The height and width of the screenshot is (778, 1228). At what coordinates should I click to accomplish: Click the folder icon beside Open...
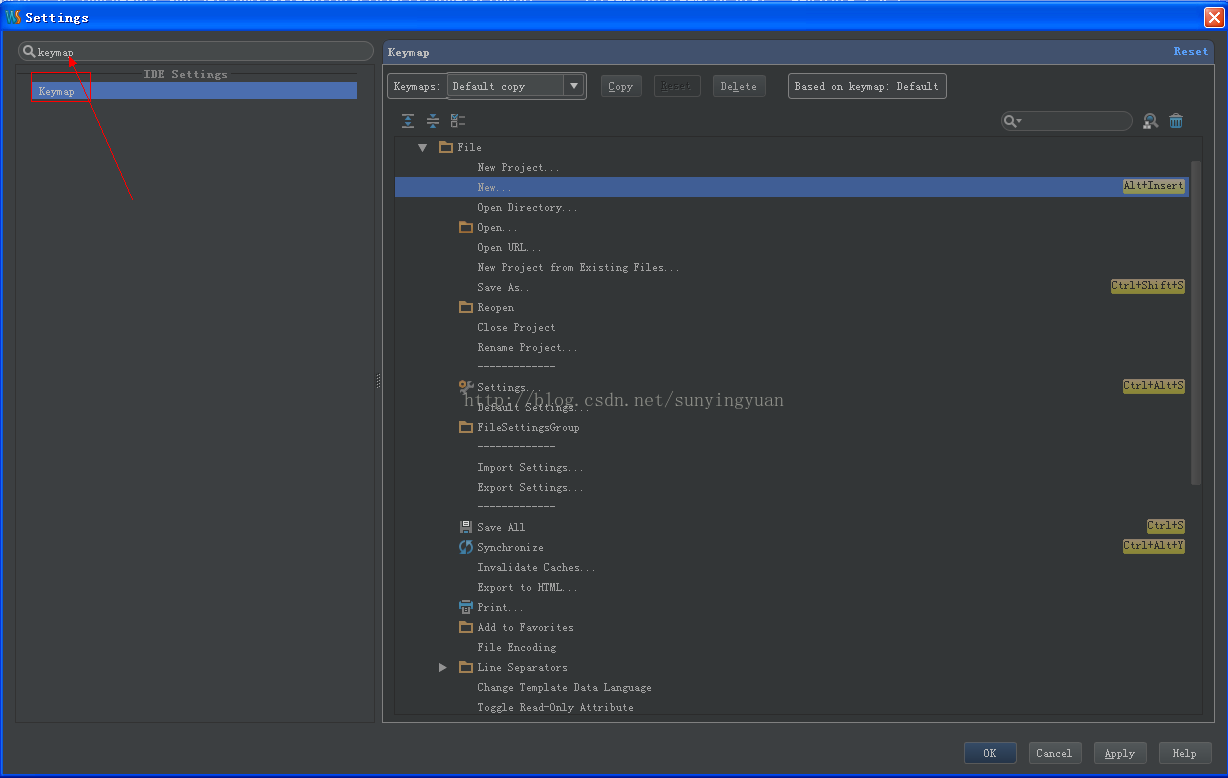coord(466,227)
